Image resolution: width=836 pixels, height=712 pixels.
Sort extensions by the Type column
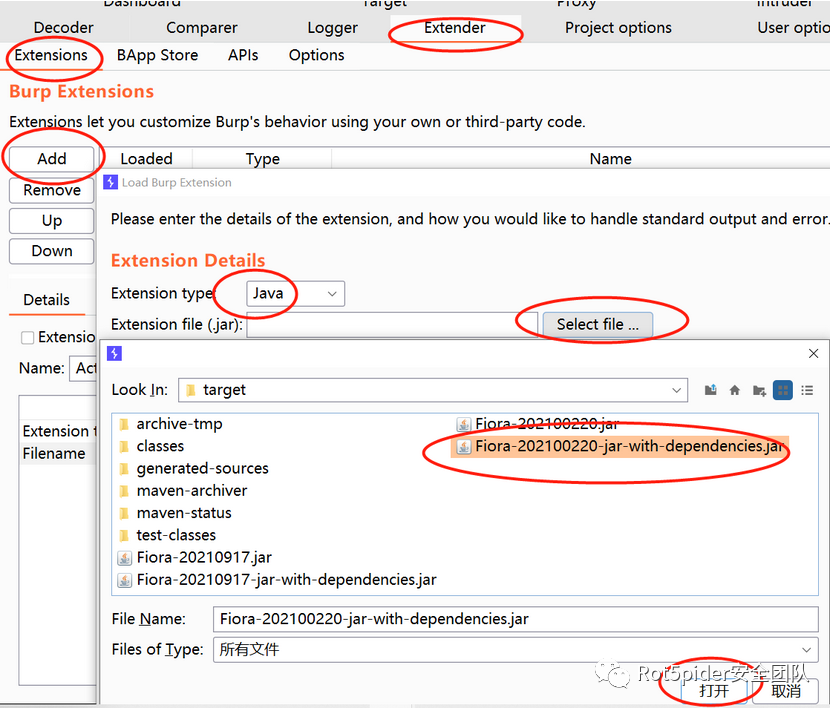pyautogui.click(x=262, y=159)
